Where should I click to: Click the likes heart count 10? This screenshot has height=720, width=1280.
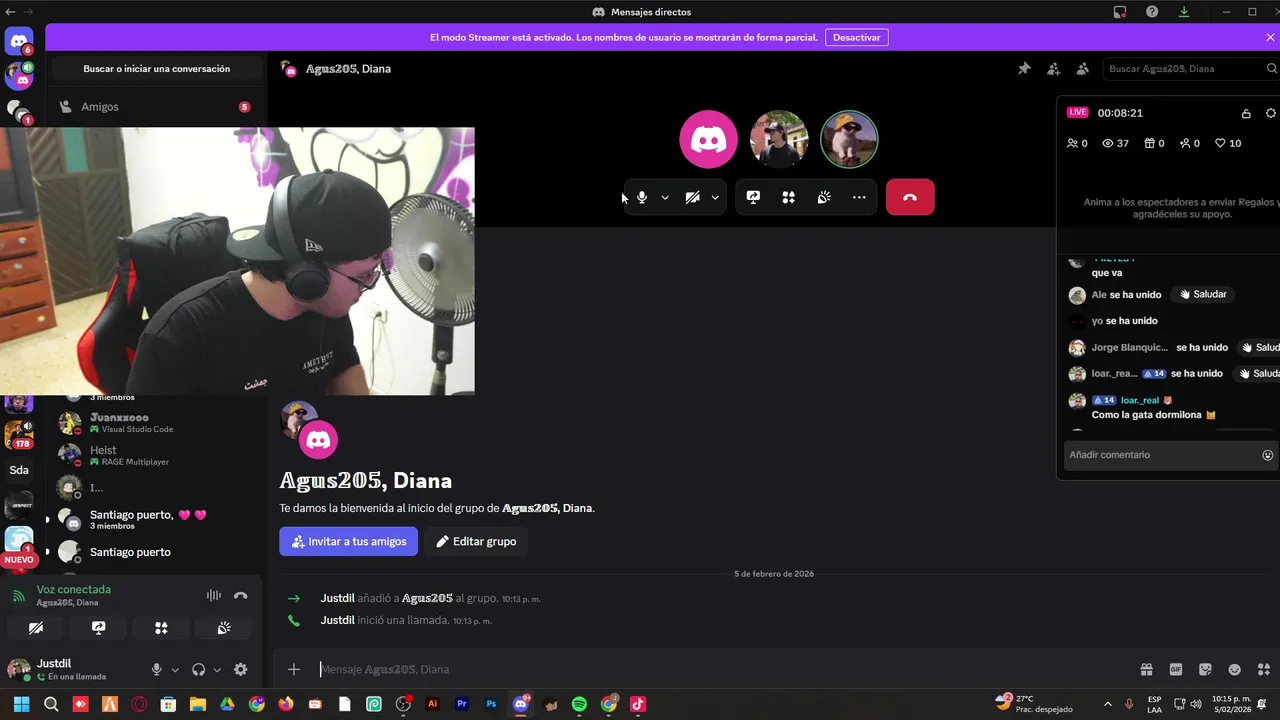pyautogui.click(x=1228, y=143)
